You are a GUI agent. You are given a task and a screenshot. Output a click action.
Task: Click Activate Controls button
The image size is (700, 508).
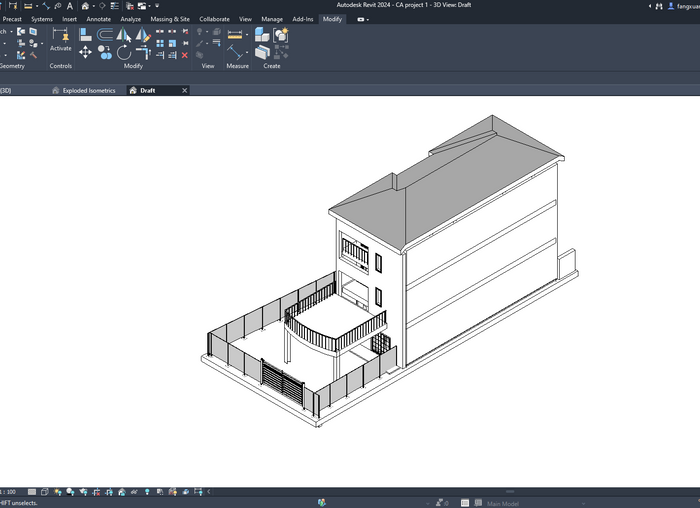(61, 40)
